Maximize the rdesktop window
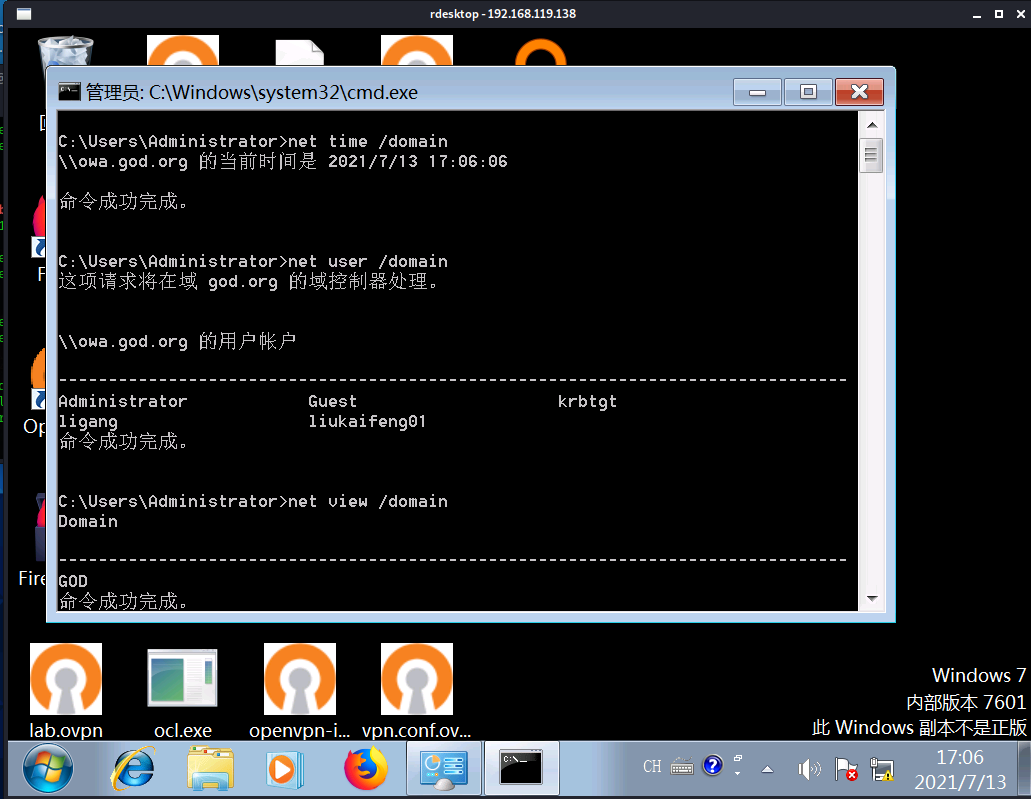1031x799 pixels. point(999,14)
